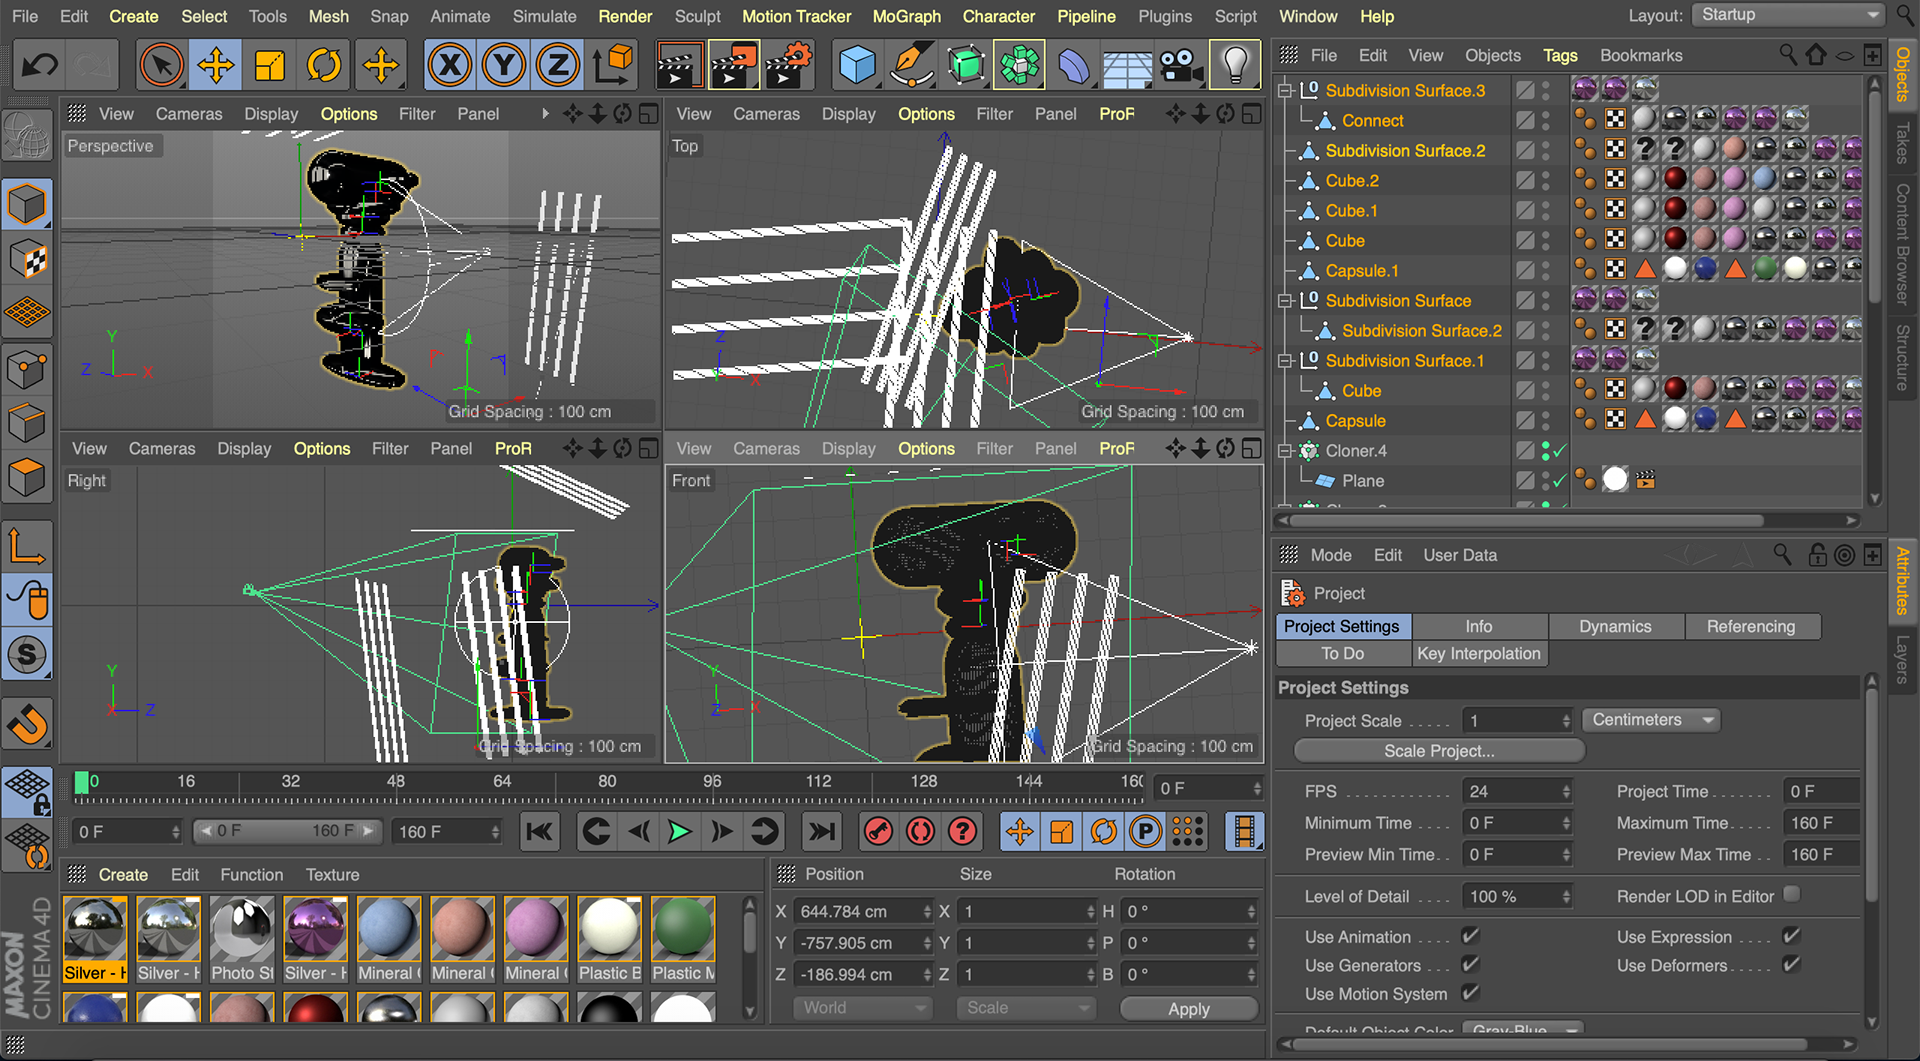The width and height of the screenshot is (1920, 1061).
Task: Click the Apply button in coordinates
Action: click(x=1188, y=1009)
